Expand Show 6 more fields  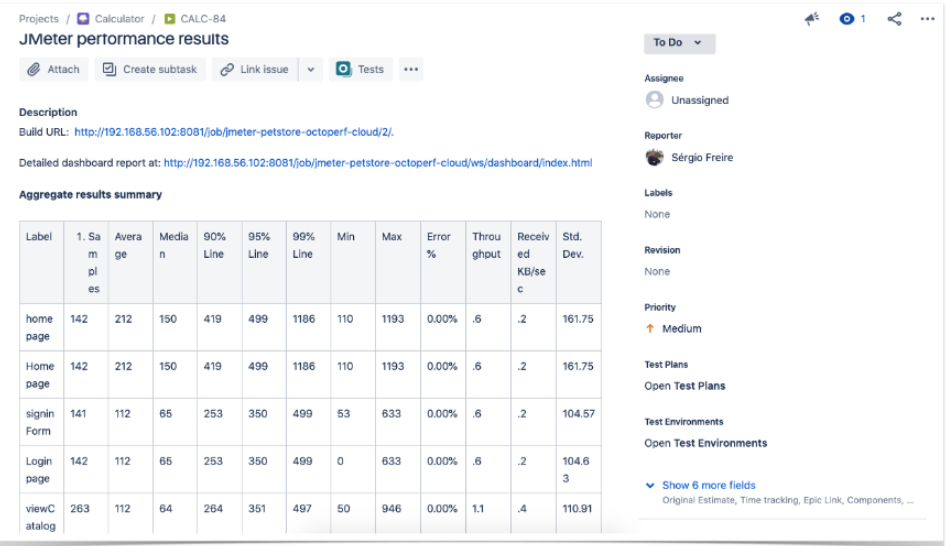click(x=708, y=485)
